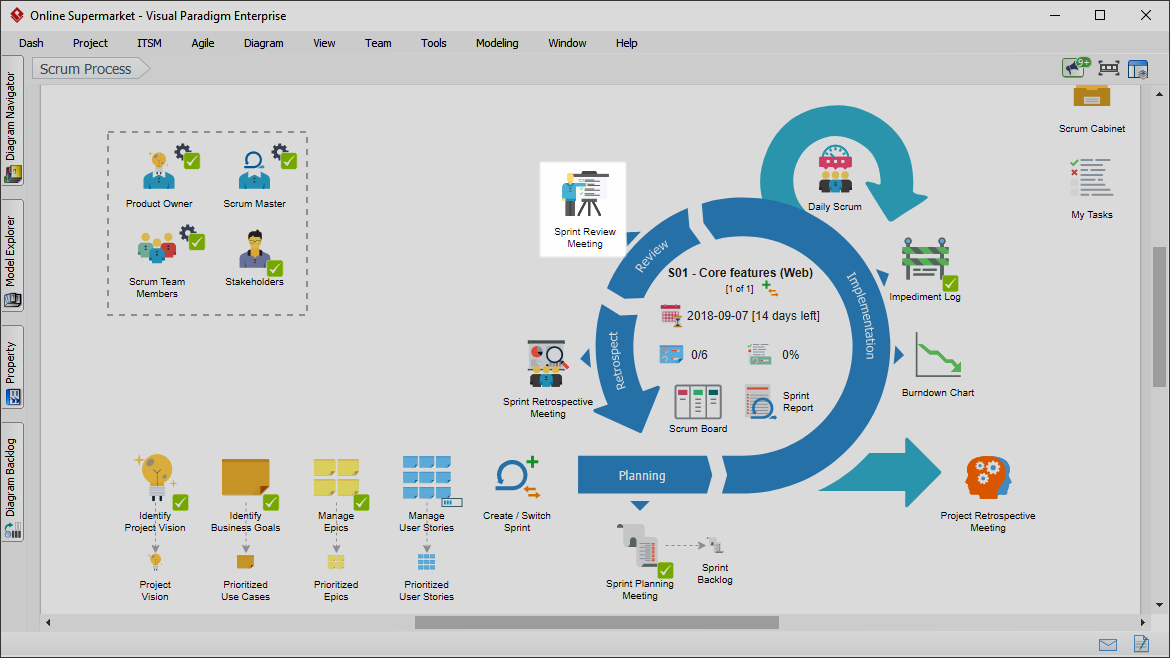The height and width of the screenshot is (658, 1170).
Task: Expand the Diagram Backlog side panel
Action: (12, 482)
